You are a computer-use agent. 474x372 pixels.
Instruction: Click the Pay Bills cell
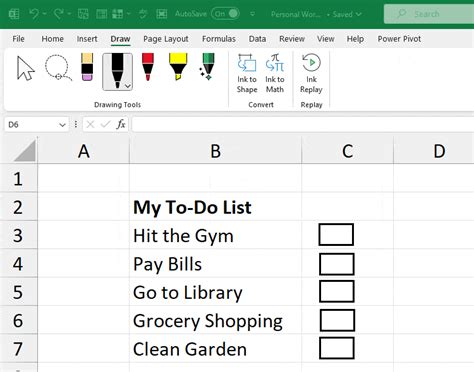point(215,264)
